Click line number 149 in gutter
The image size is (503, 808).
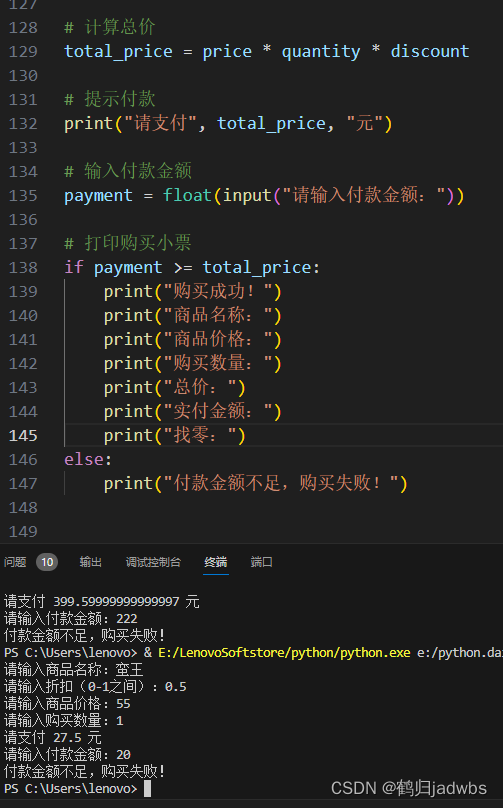[x=23, y=531]
